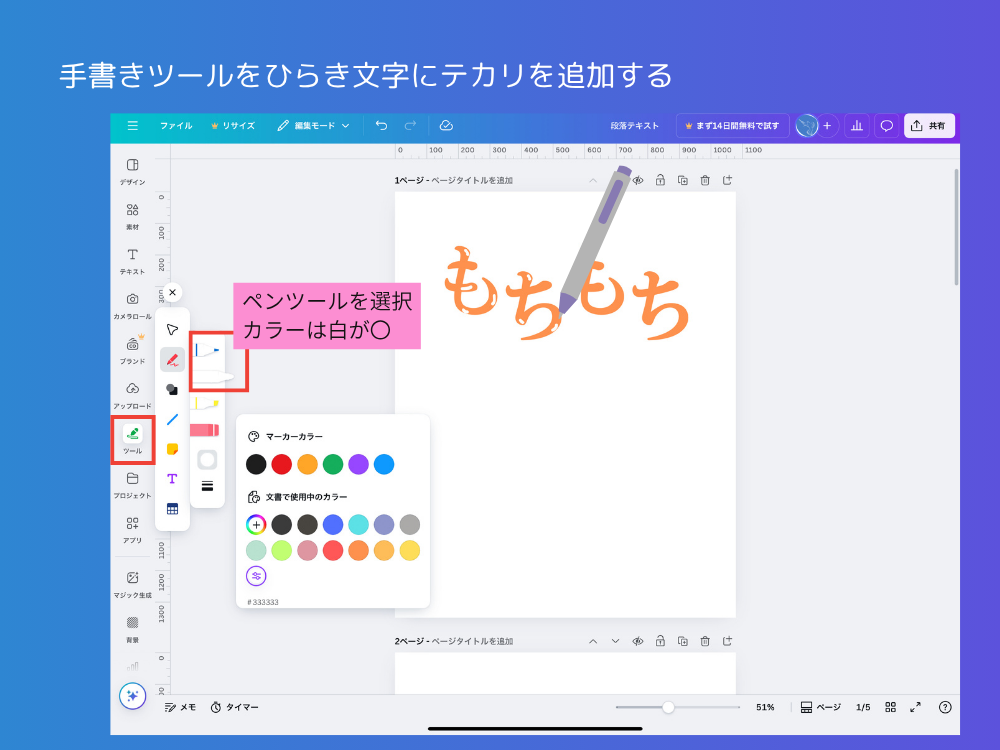Pick the sticky note tool
The height and width of the screenshot is (750, 1000).
pyautogui.click(x=172, y=449)
